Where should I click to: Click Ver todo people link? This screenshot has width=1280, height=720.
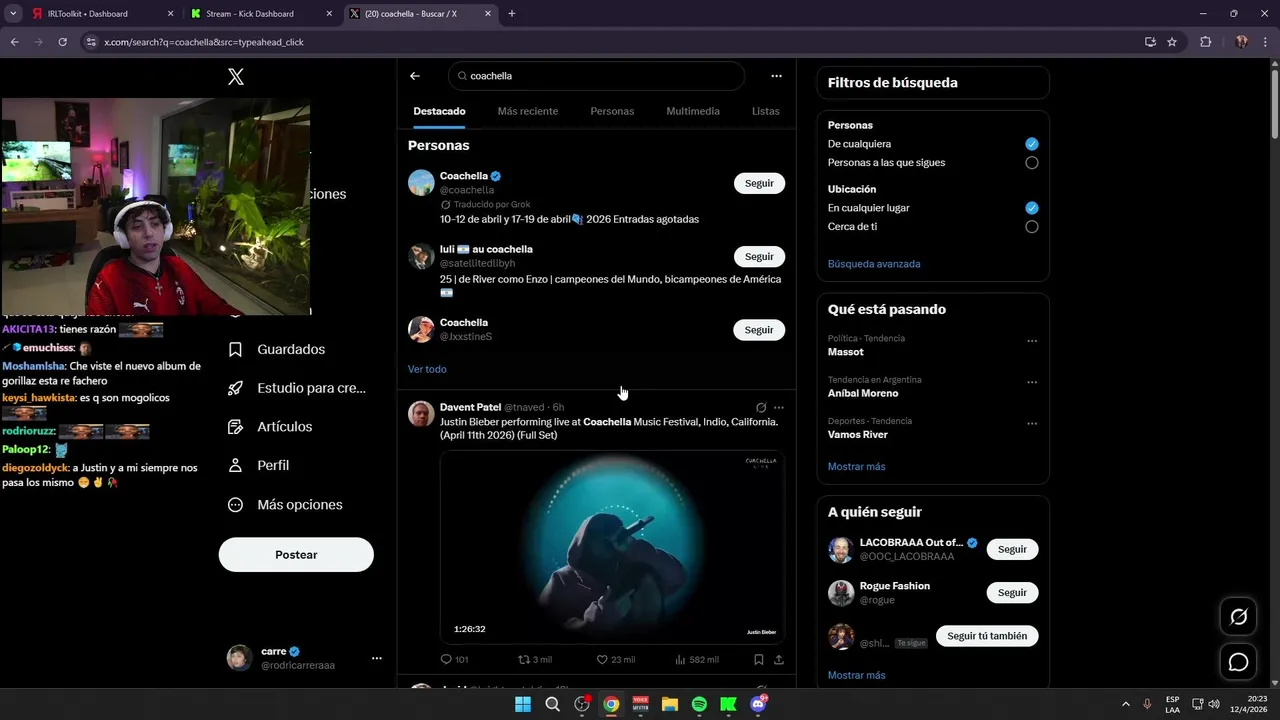tap(427, 369)
